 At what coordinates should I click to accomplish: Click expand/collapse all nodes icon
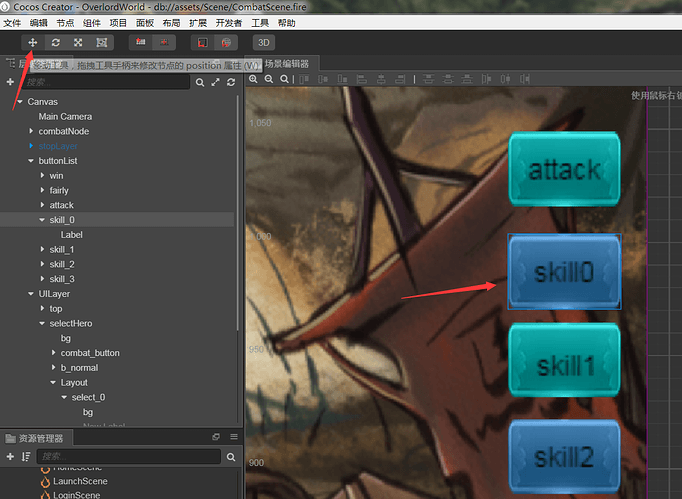point(215,82)
